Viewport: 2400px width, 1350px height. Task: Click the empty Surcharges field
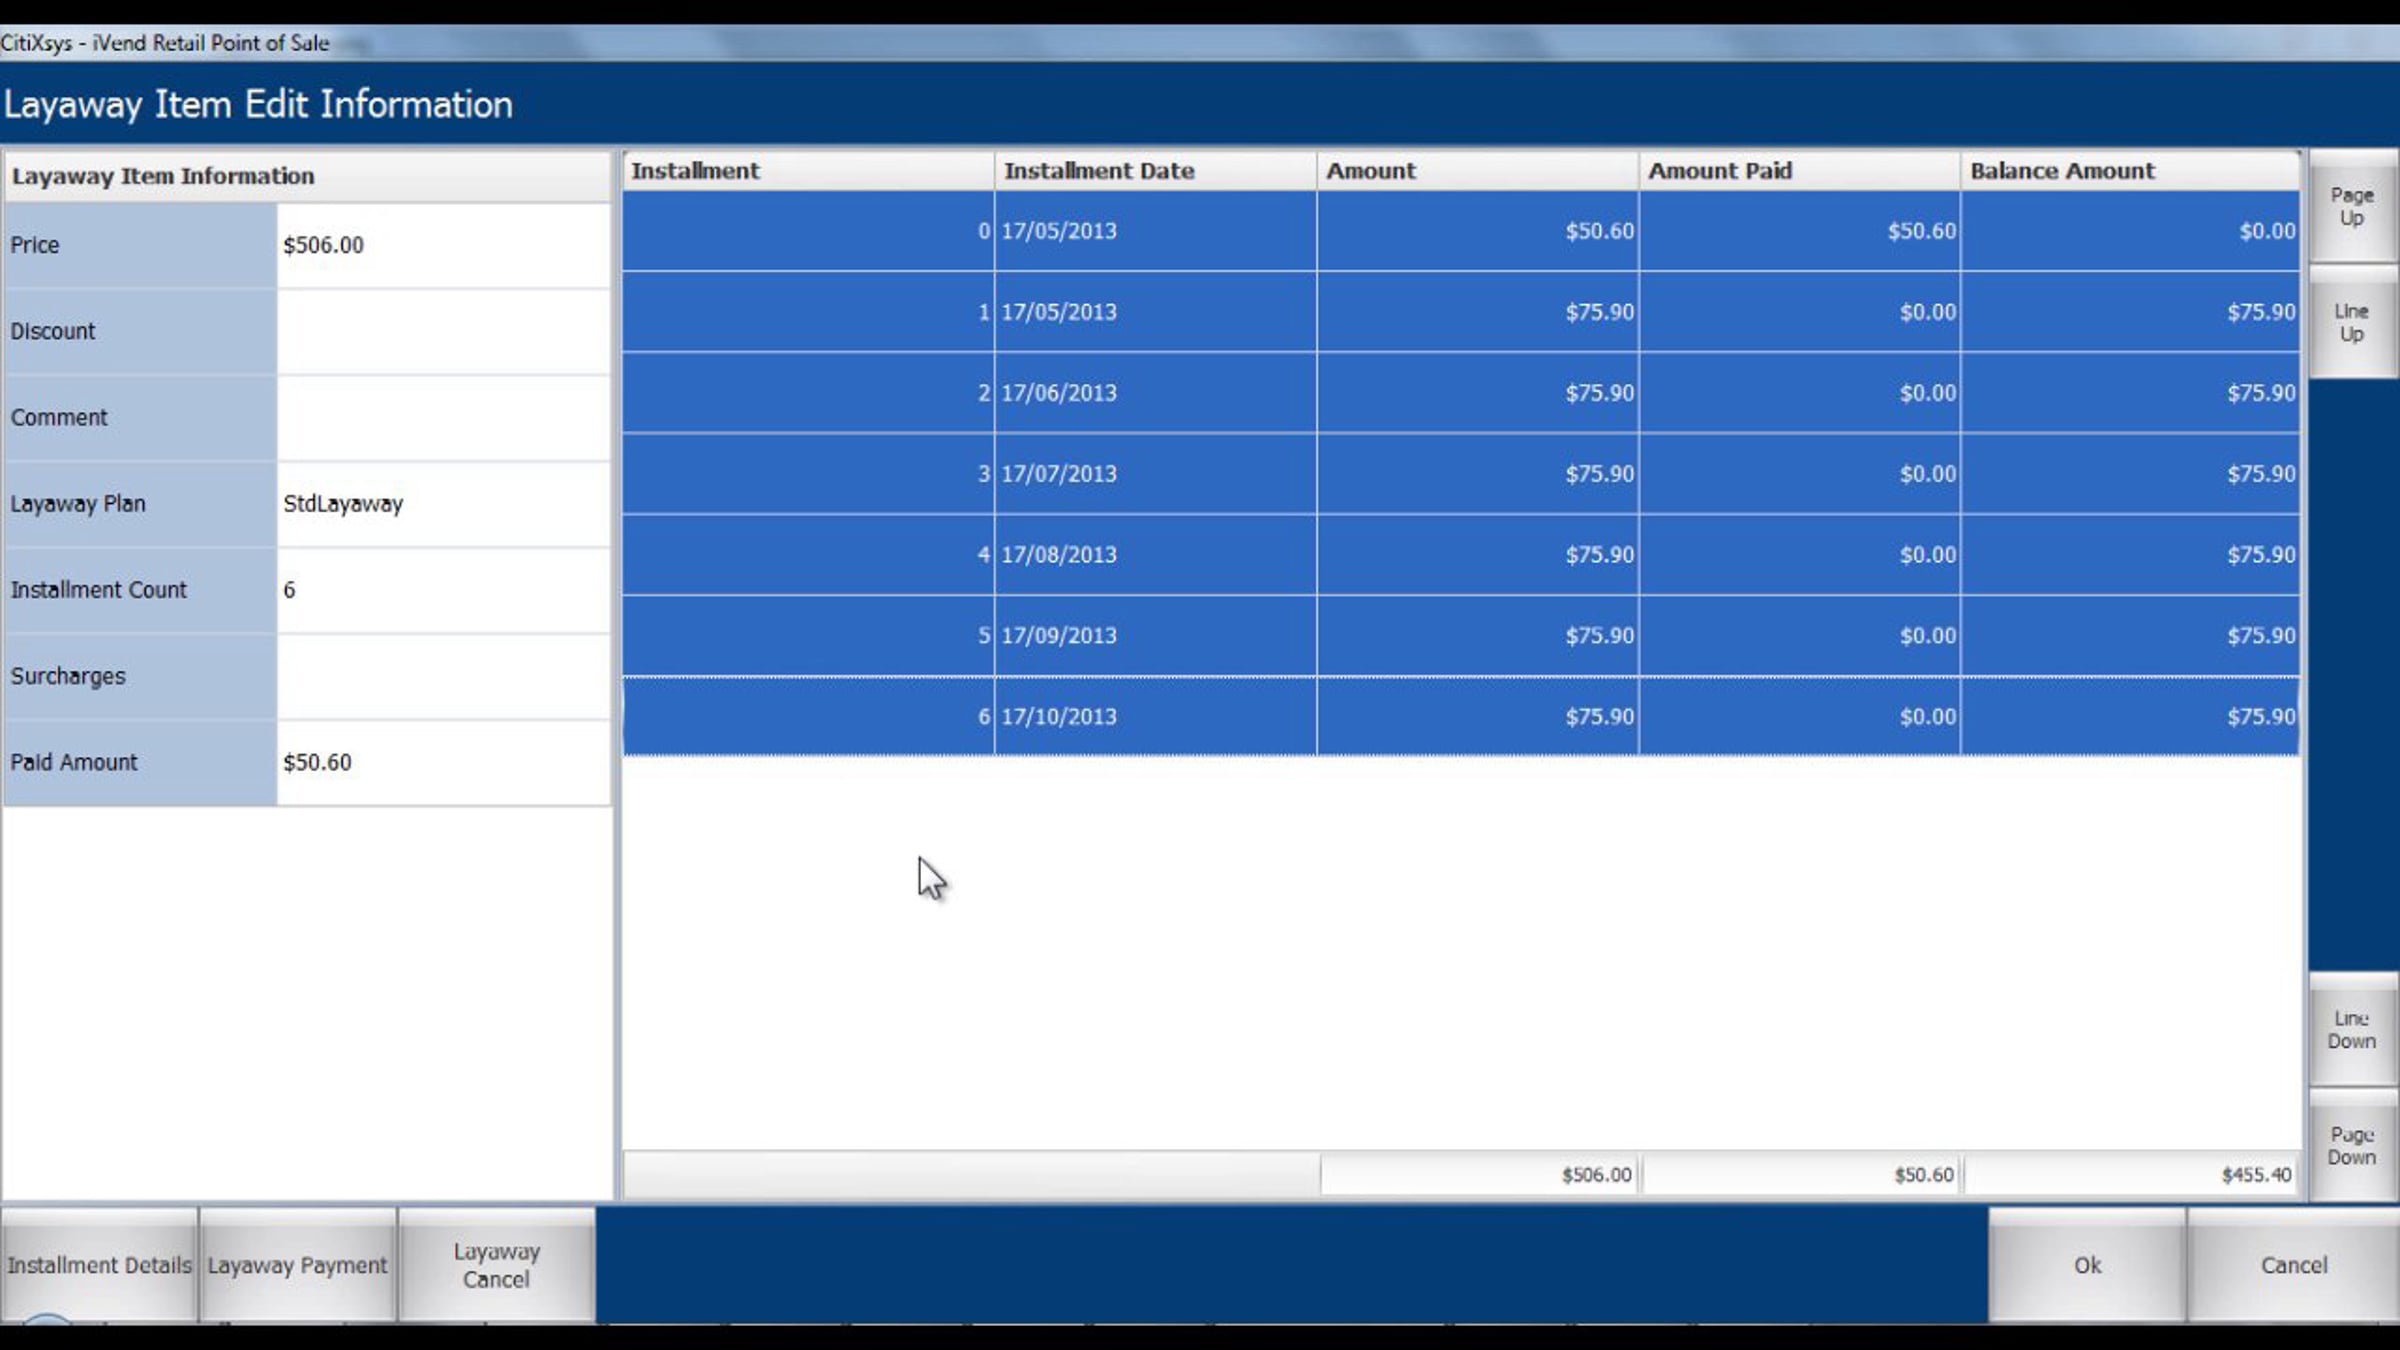point(443,676)
